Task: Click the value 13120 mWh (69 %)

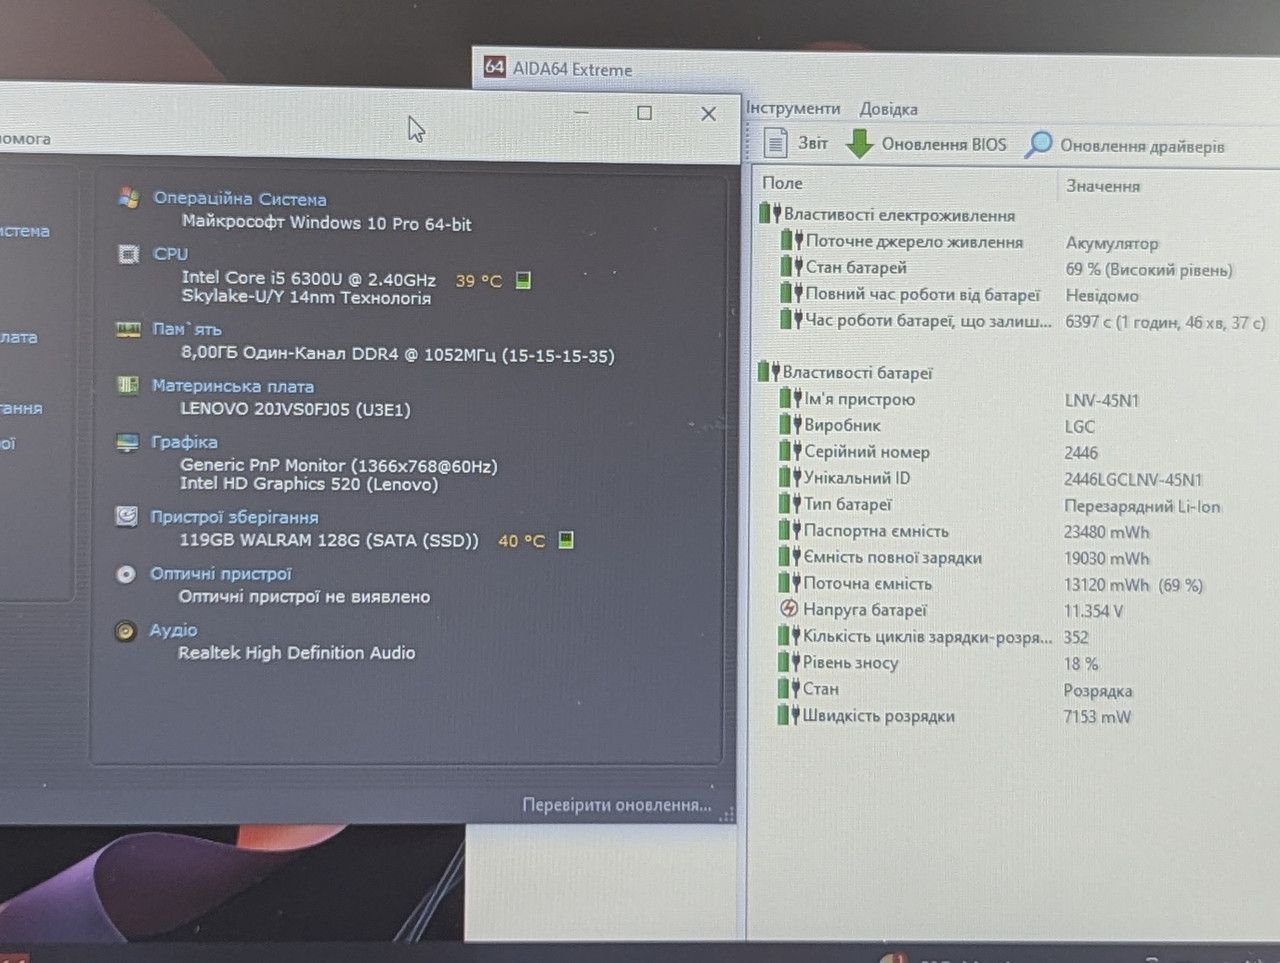Action: tap(1133, 585)
